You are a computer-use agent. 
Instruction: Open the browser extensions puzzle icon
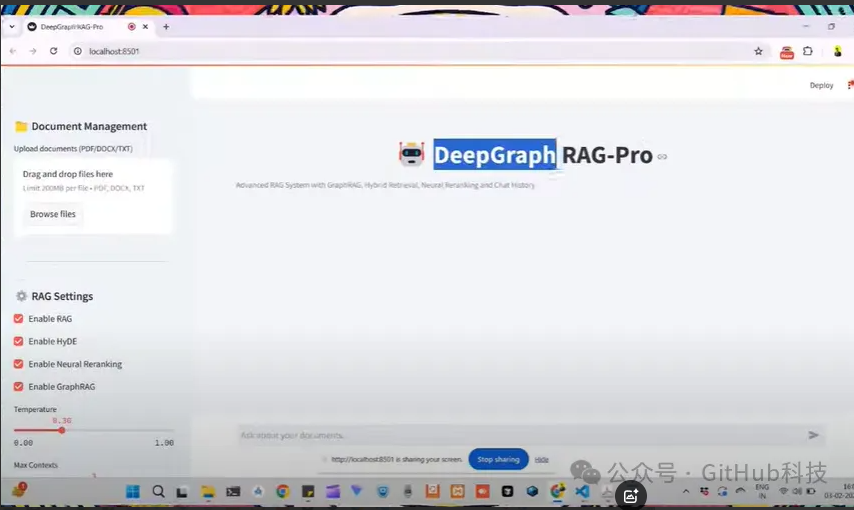click(808, 51)
